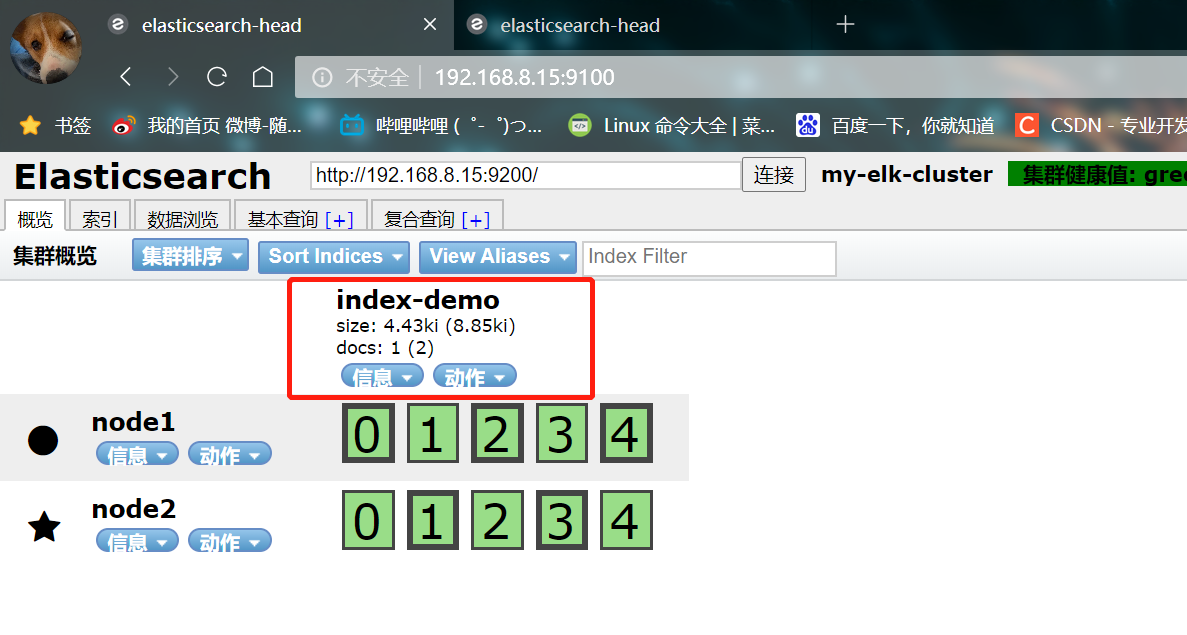This screenshot has height=635, width=1187.
Task: Click shard 4 on node1
Action: [626, 434]
